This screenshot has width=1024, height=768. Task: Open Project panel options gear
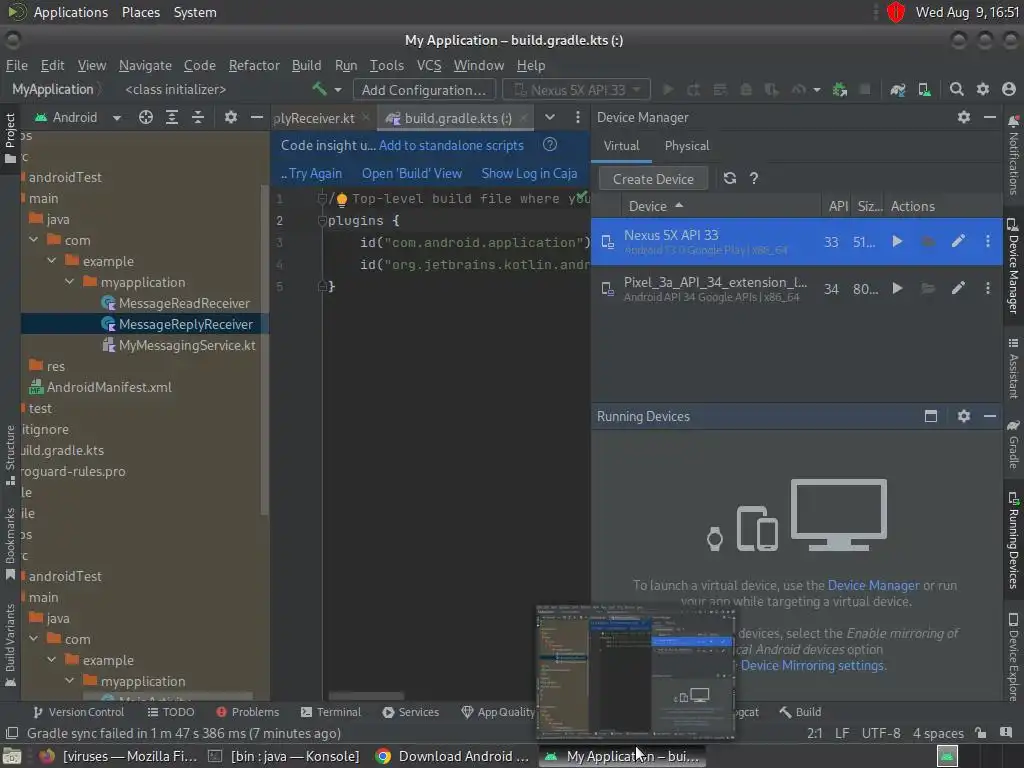tap(231, 118)
